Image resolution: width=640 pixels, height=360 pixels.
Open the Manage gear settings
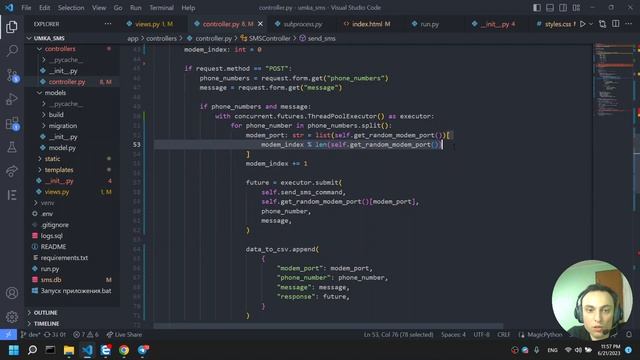click(12, 316)
